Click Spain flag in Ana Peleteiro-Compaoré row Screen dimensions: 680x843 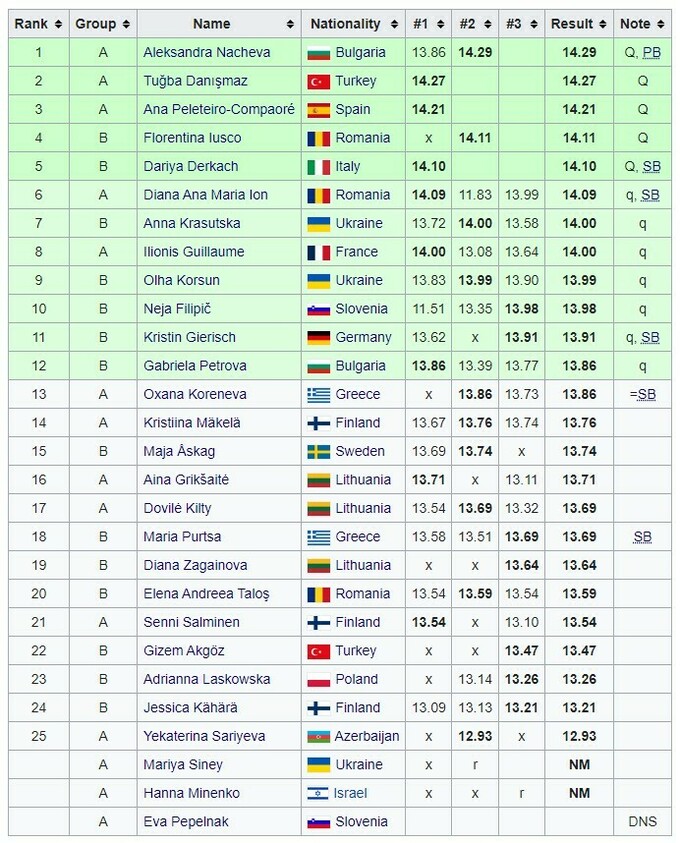pyautogui.click(x=318, y=109)
